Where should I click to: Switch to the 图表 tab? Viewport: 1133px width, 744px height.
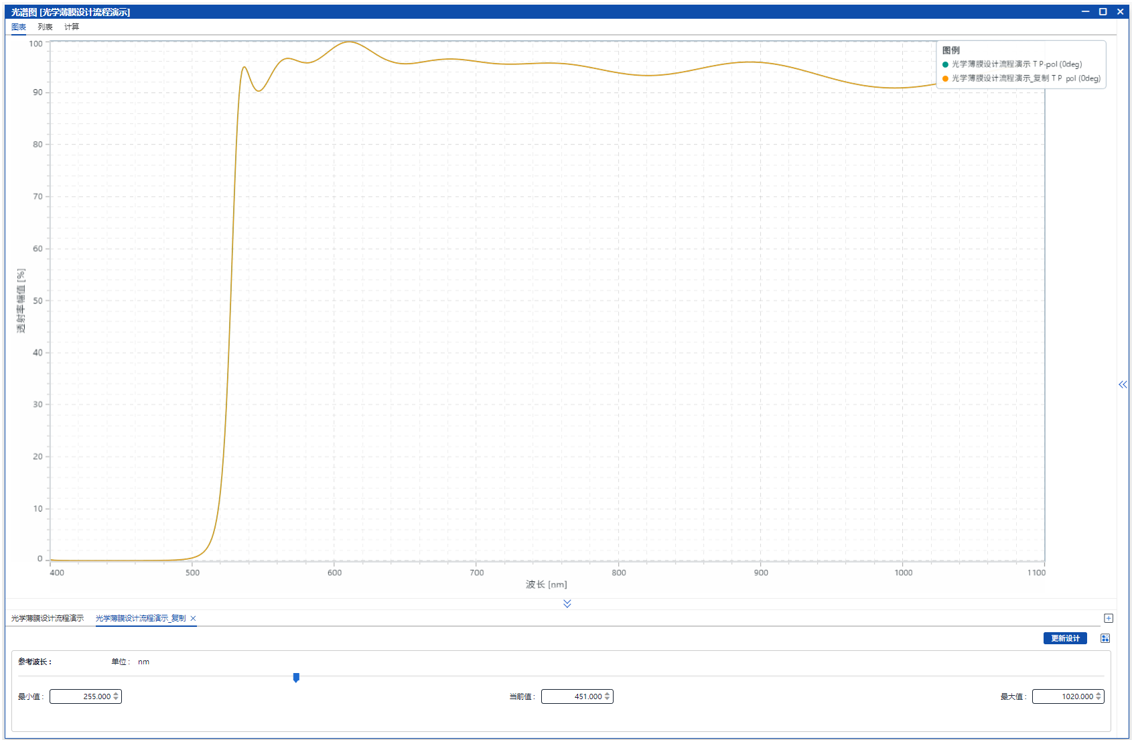tap(18, 27)
